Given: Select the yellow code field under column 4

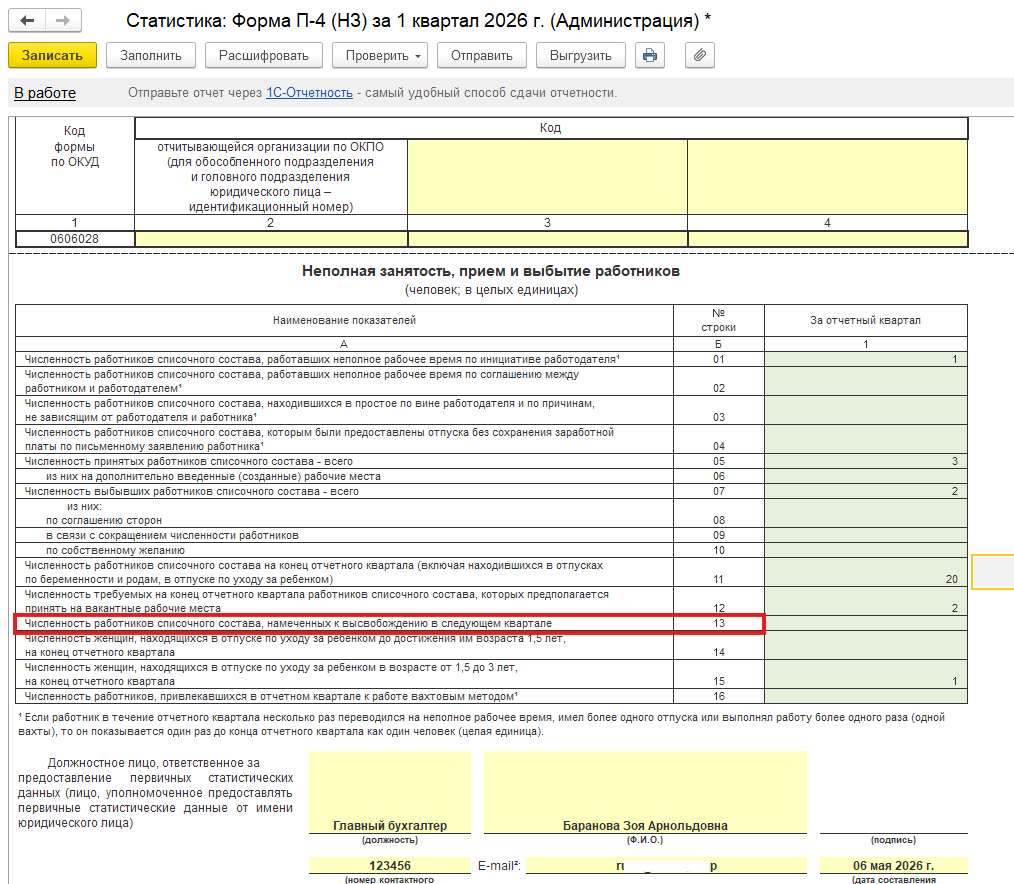Looking at the screenshot, I should [828, 239].
